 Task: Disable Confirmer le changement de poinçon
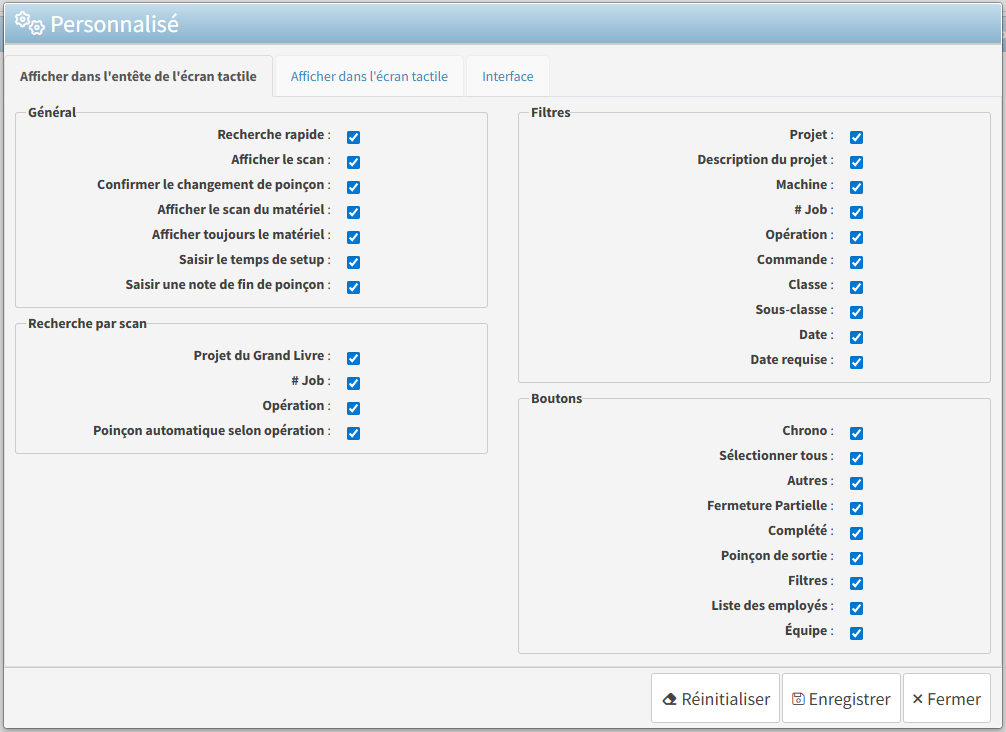pos(353,187)
